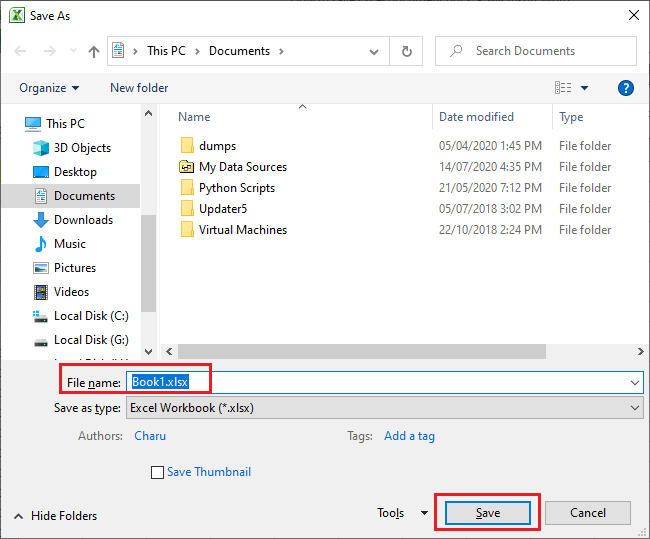
Task: Click the navigation pane scroll down arrow
Action: pos(148,352)
